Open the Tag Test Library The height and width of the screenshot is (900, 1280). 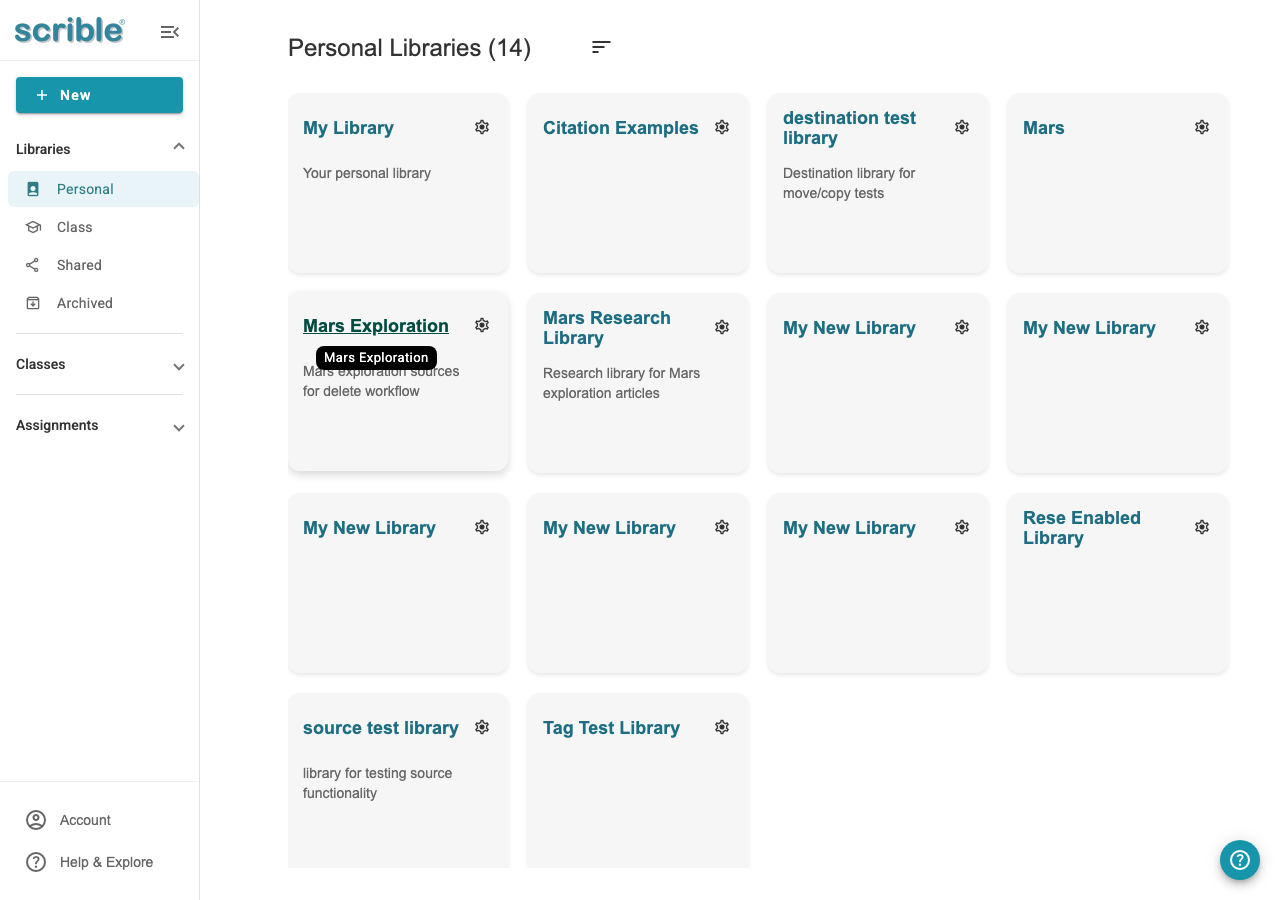[x=611, y=728]
